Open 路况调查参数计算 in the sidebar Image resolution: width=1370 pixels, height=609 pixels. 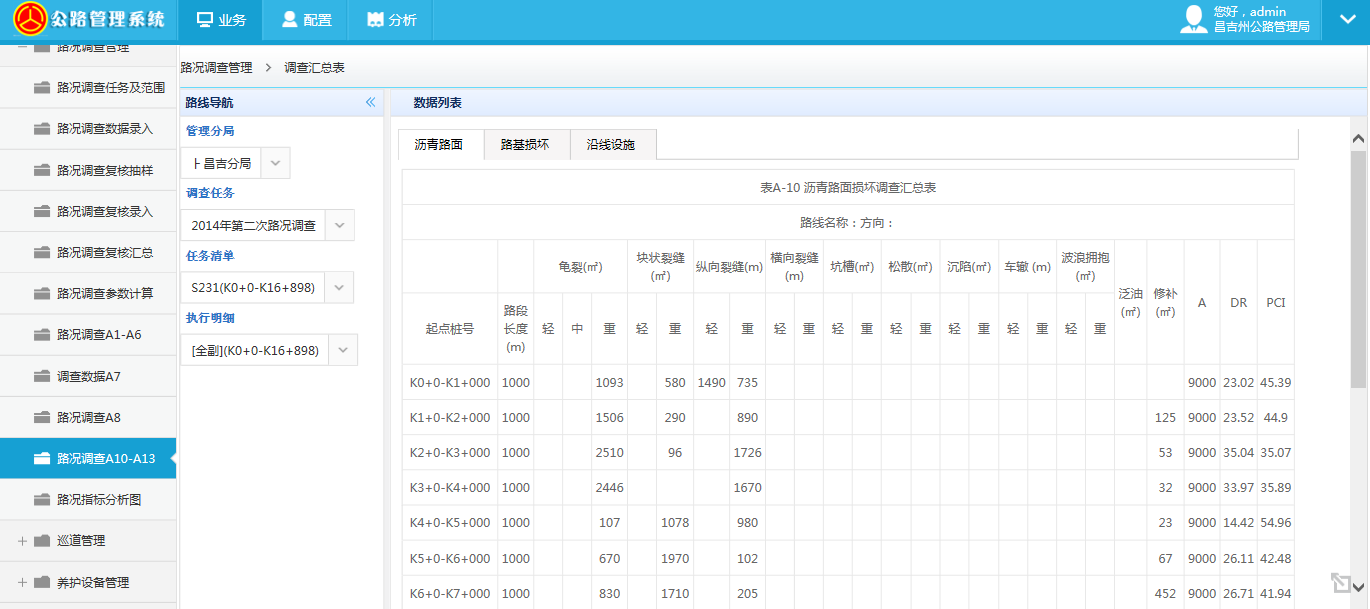[105, 294]
